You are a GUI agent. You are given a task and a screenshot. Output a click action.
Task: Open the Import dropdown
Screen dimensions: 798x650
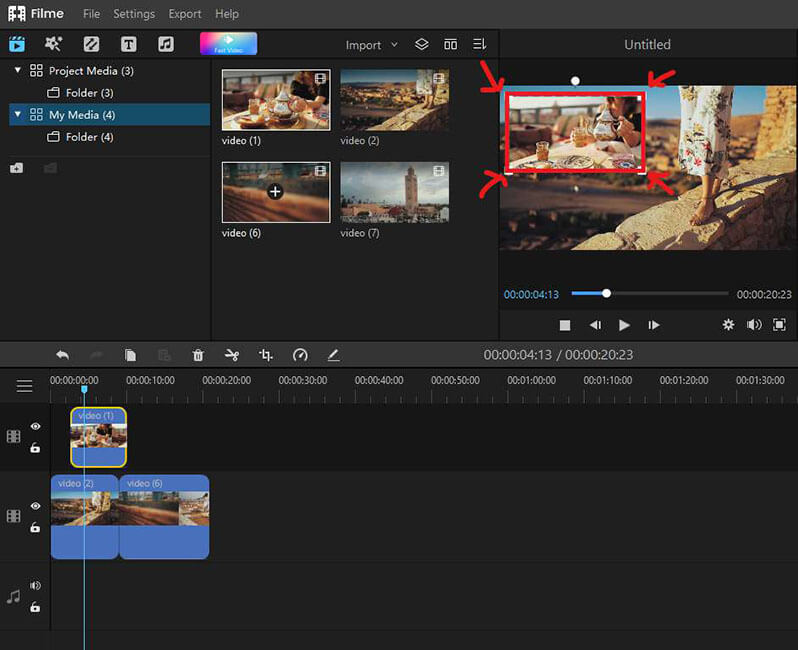pyautogui.click(x=372, y=45)
